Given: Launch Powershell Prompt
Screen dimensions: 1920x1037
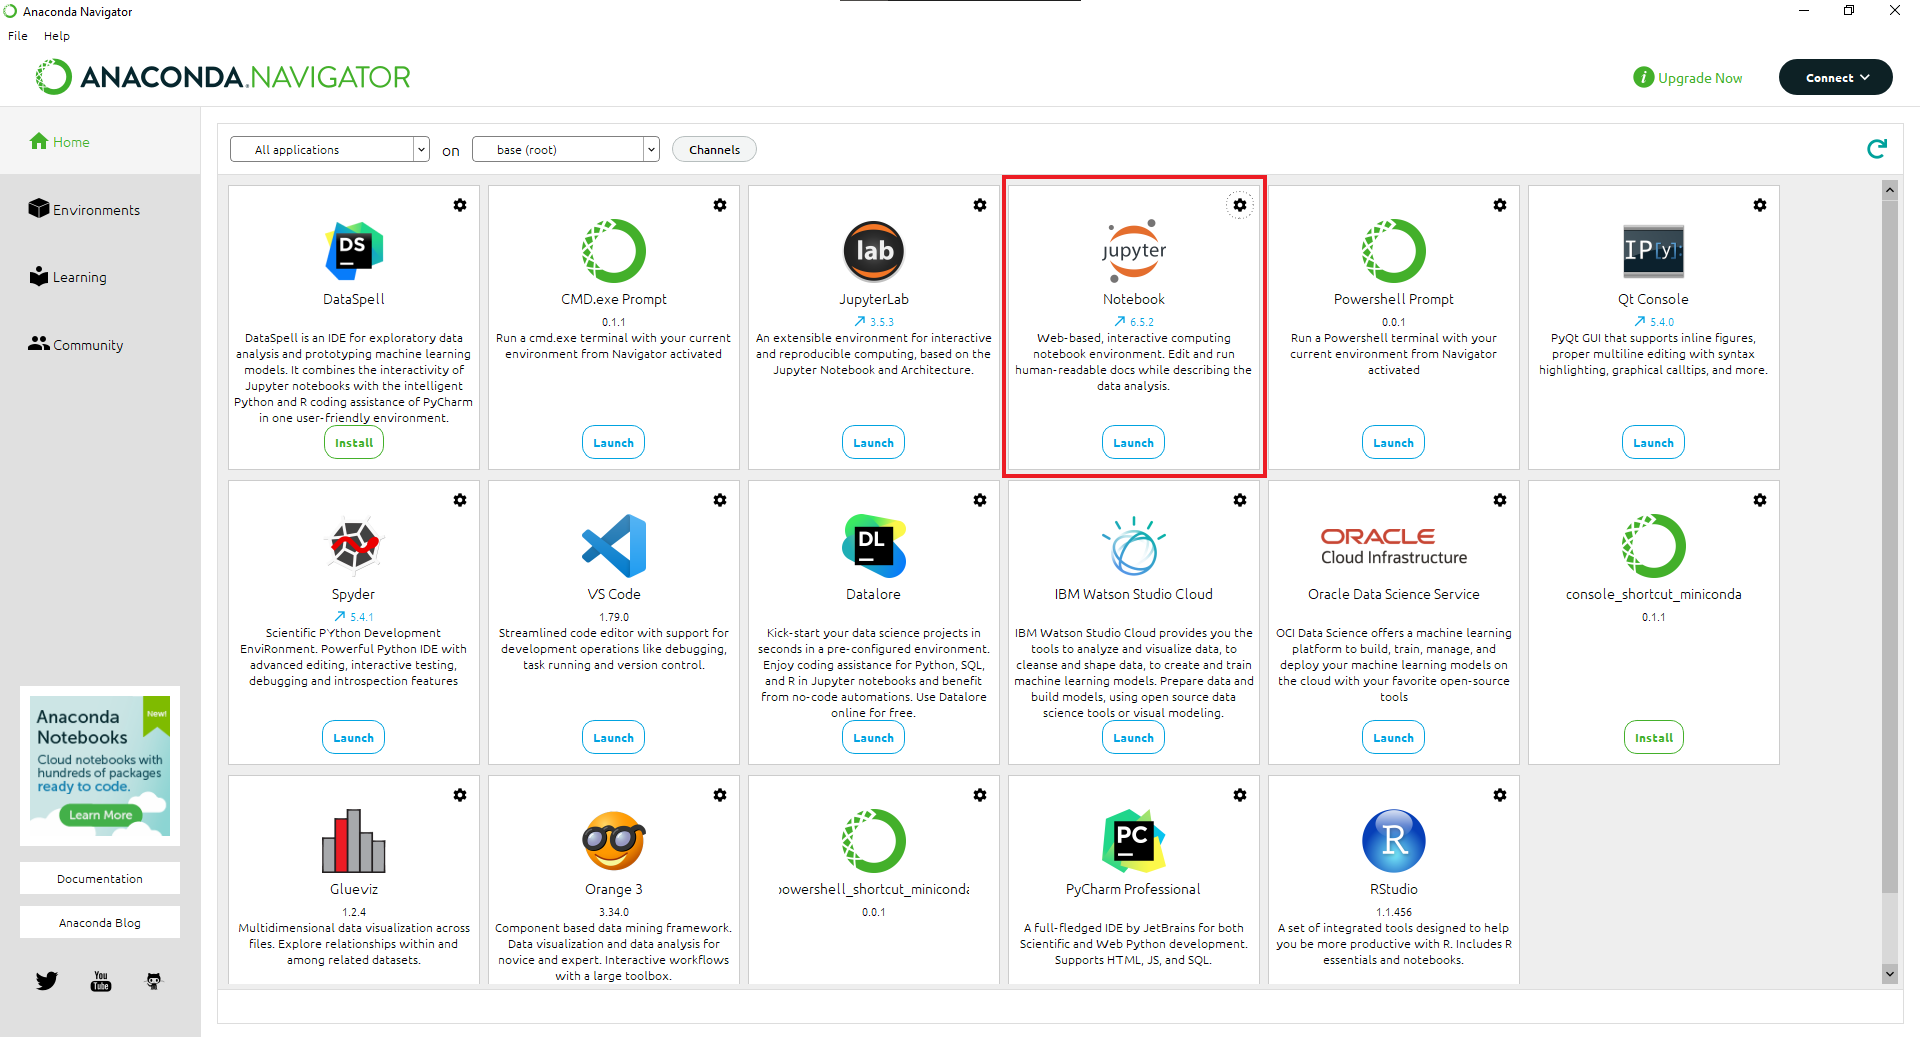Looking at the screenshot, I should pyautogui.click(x=1394, y=442).
